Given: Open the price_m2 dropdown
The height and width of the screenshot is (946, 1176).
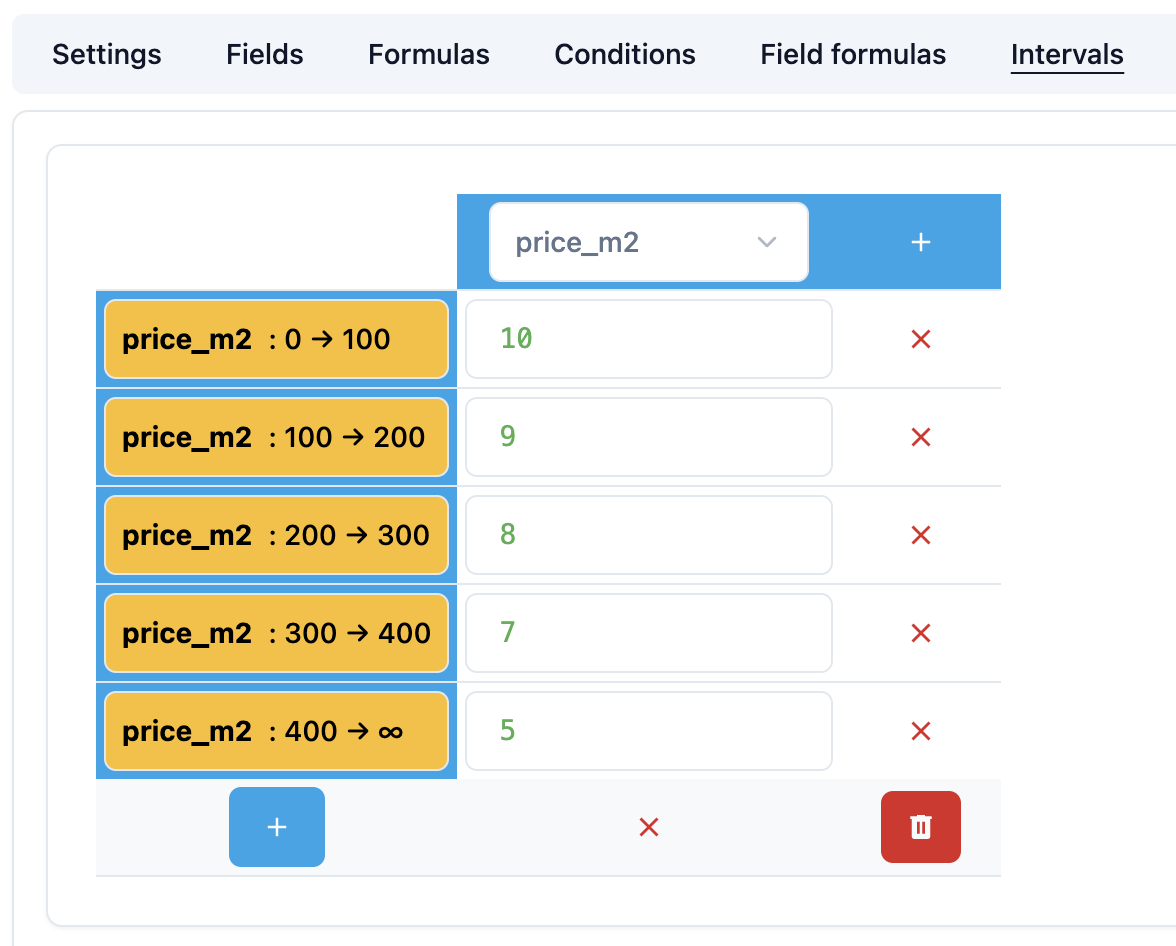Looking at the screenshot, I should (648, 242).
